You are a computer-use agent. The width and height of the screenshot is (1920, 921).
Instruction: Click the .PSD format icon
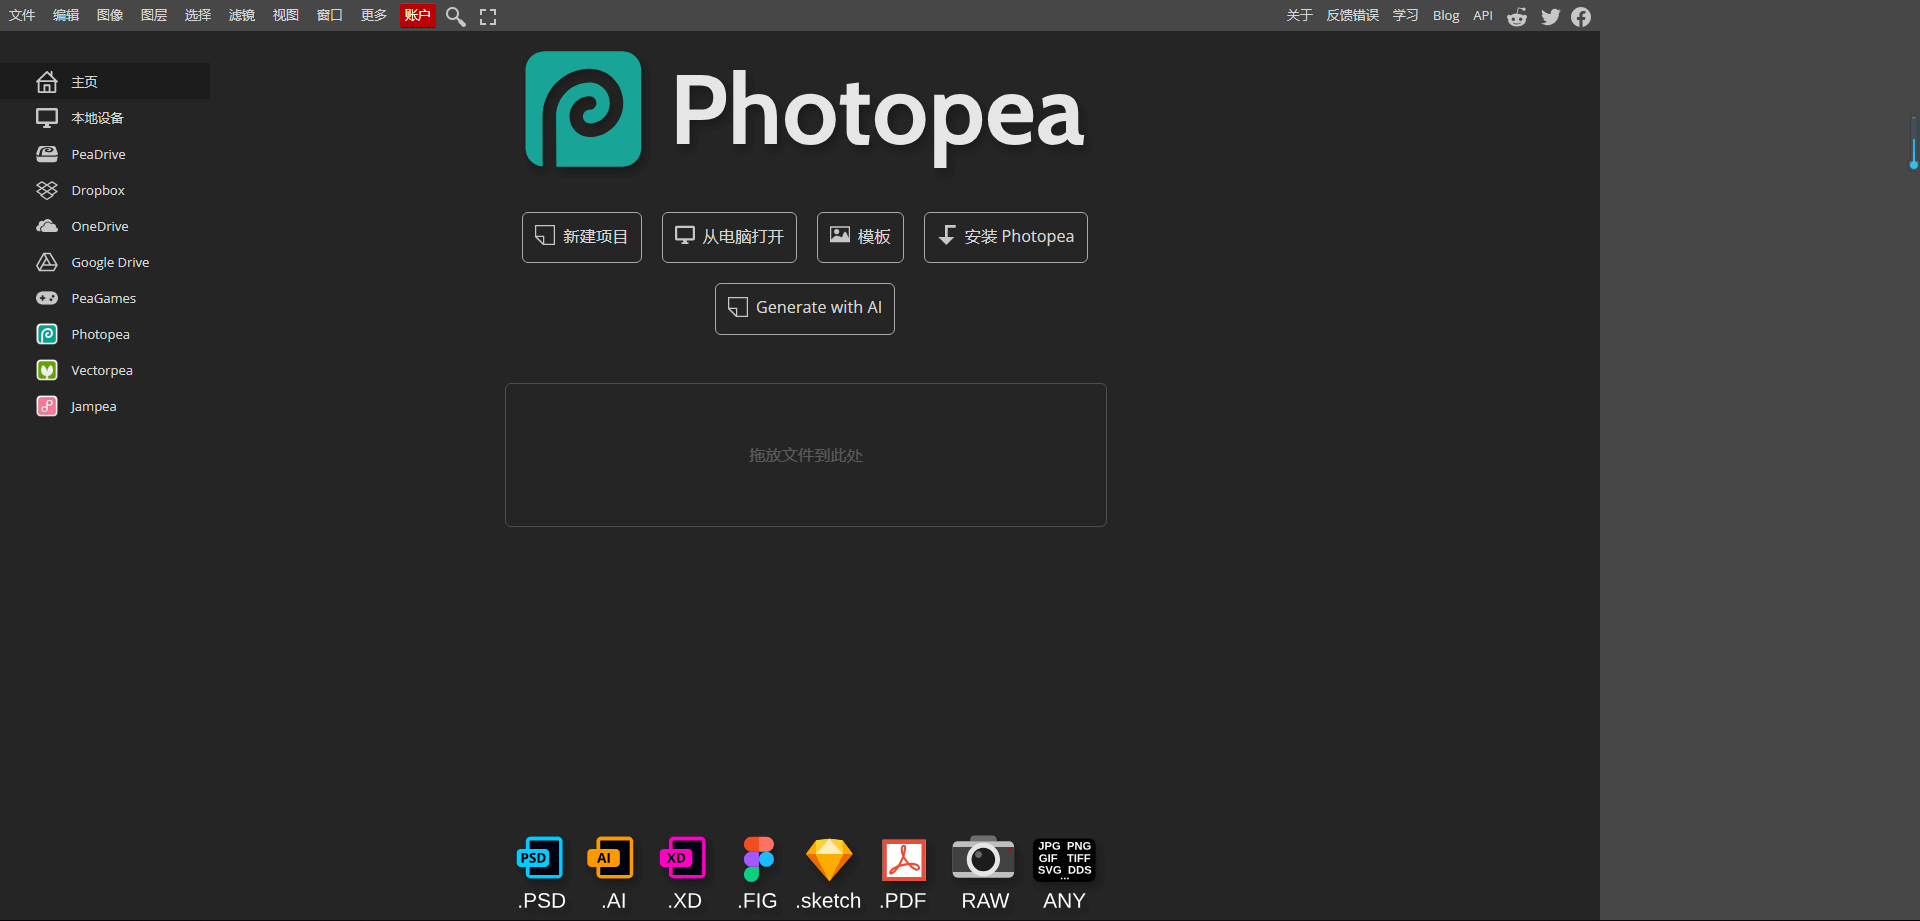[x=541, y=859]
